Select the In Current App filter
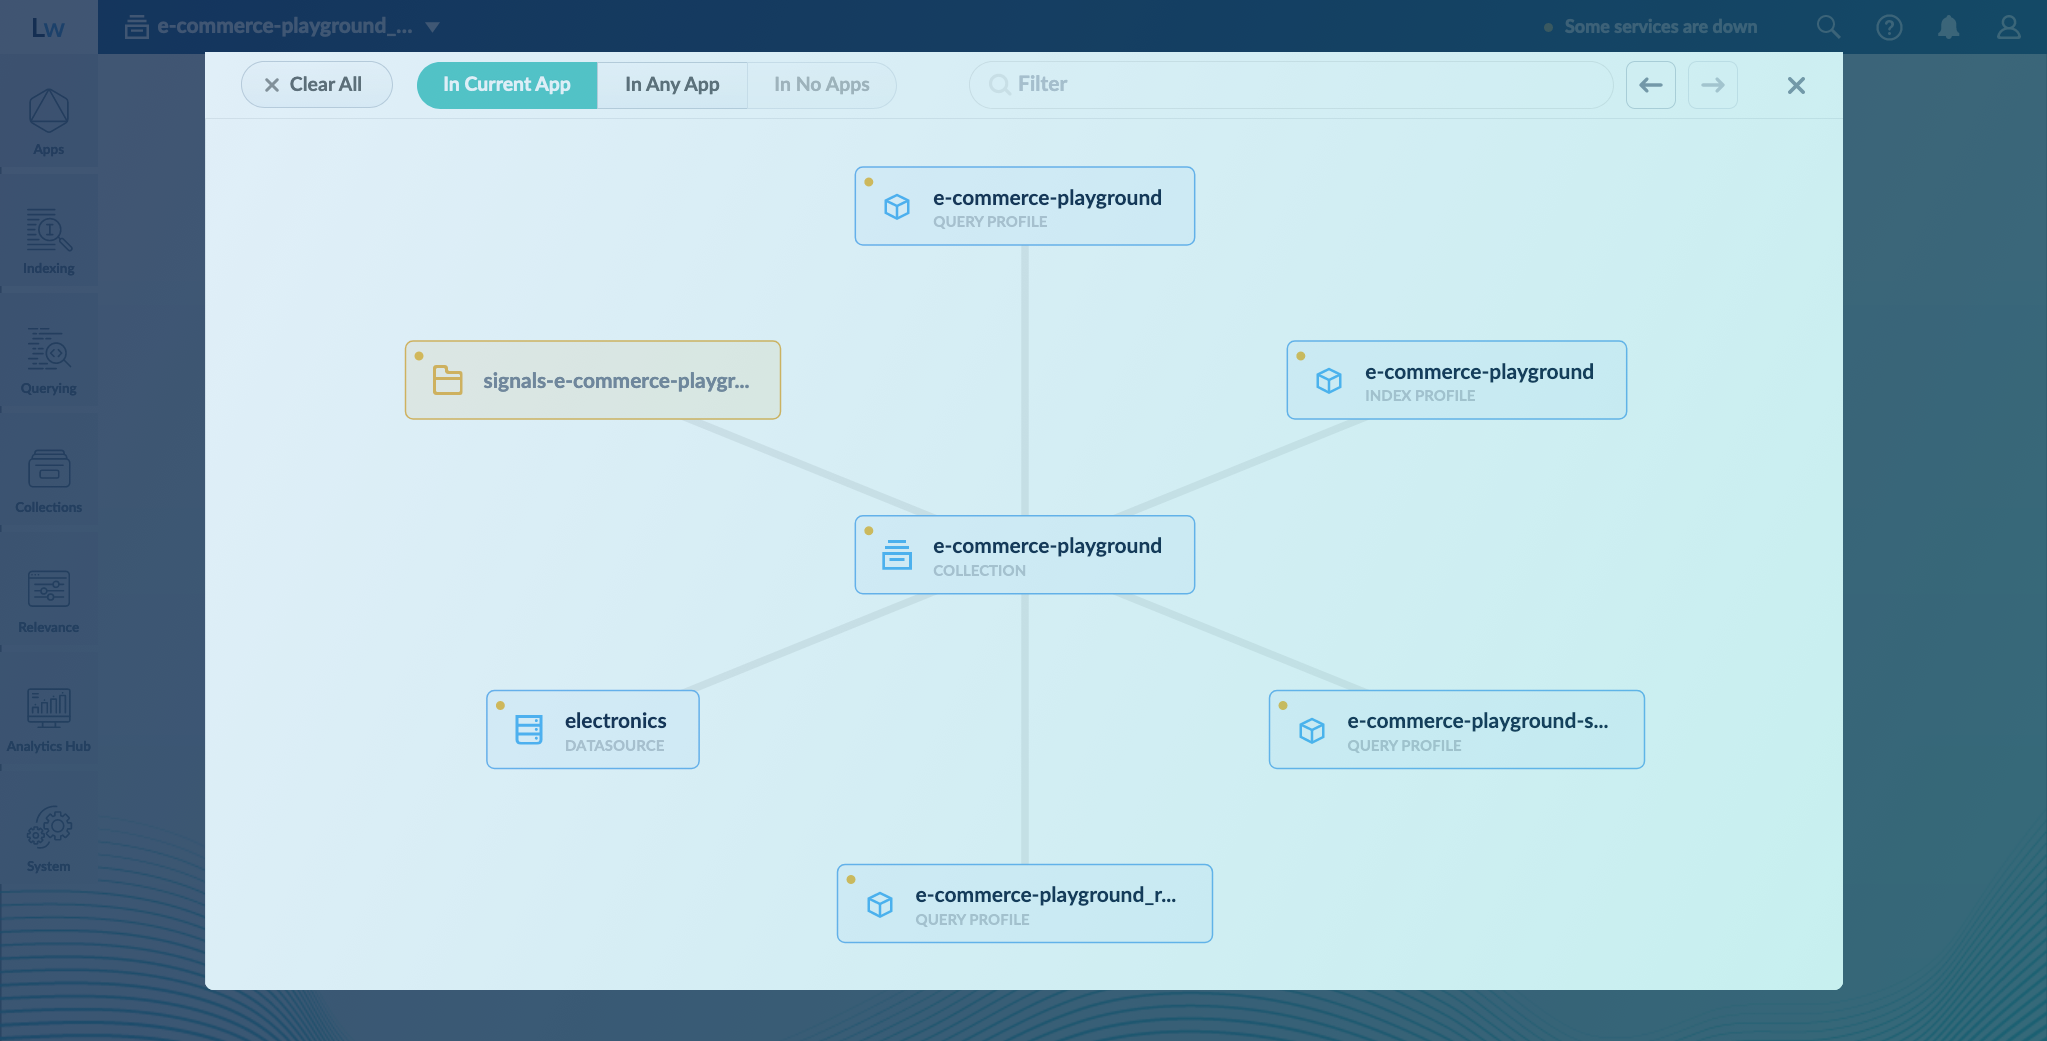The height and width of the screenshot is (1041, 2047). coord(506,85)
